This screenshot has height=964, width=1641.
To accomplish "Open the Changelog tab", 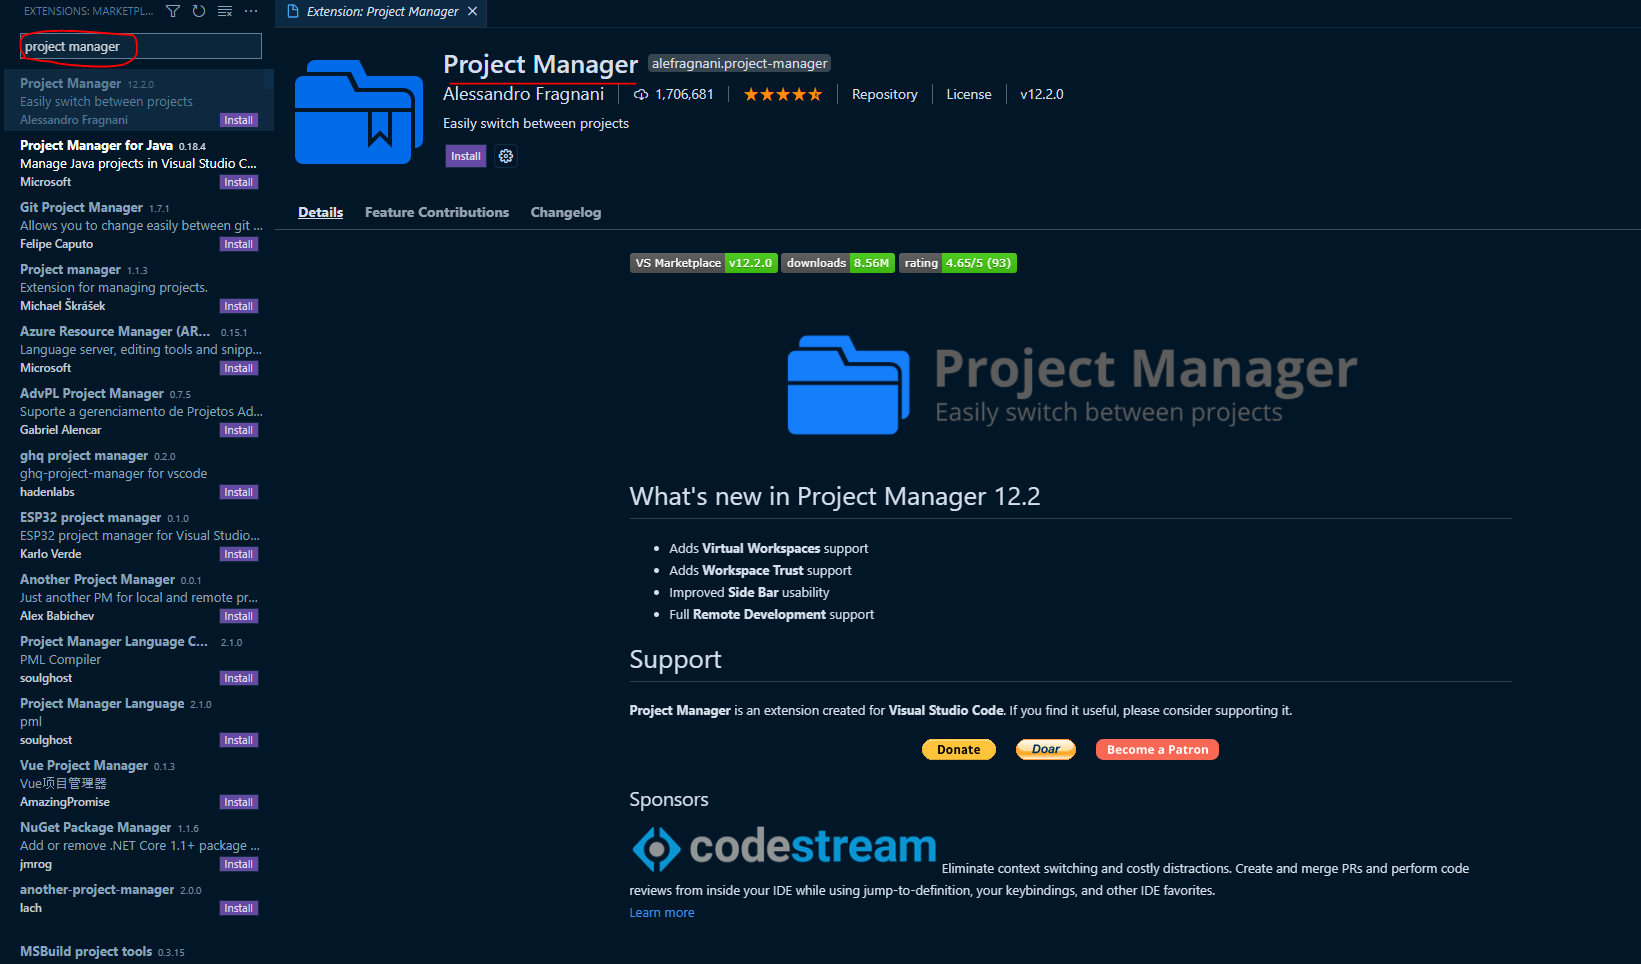I will (566, 212).
